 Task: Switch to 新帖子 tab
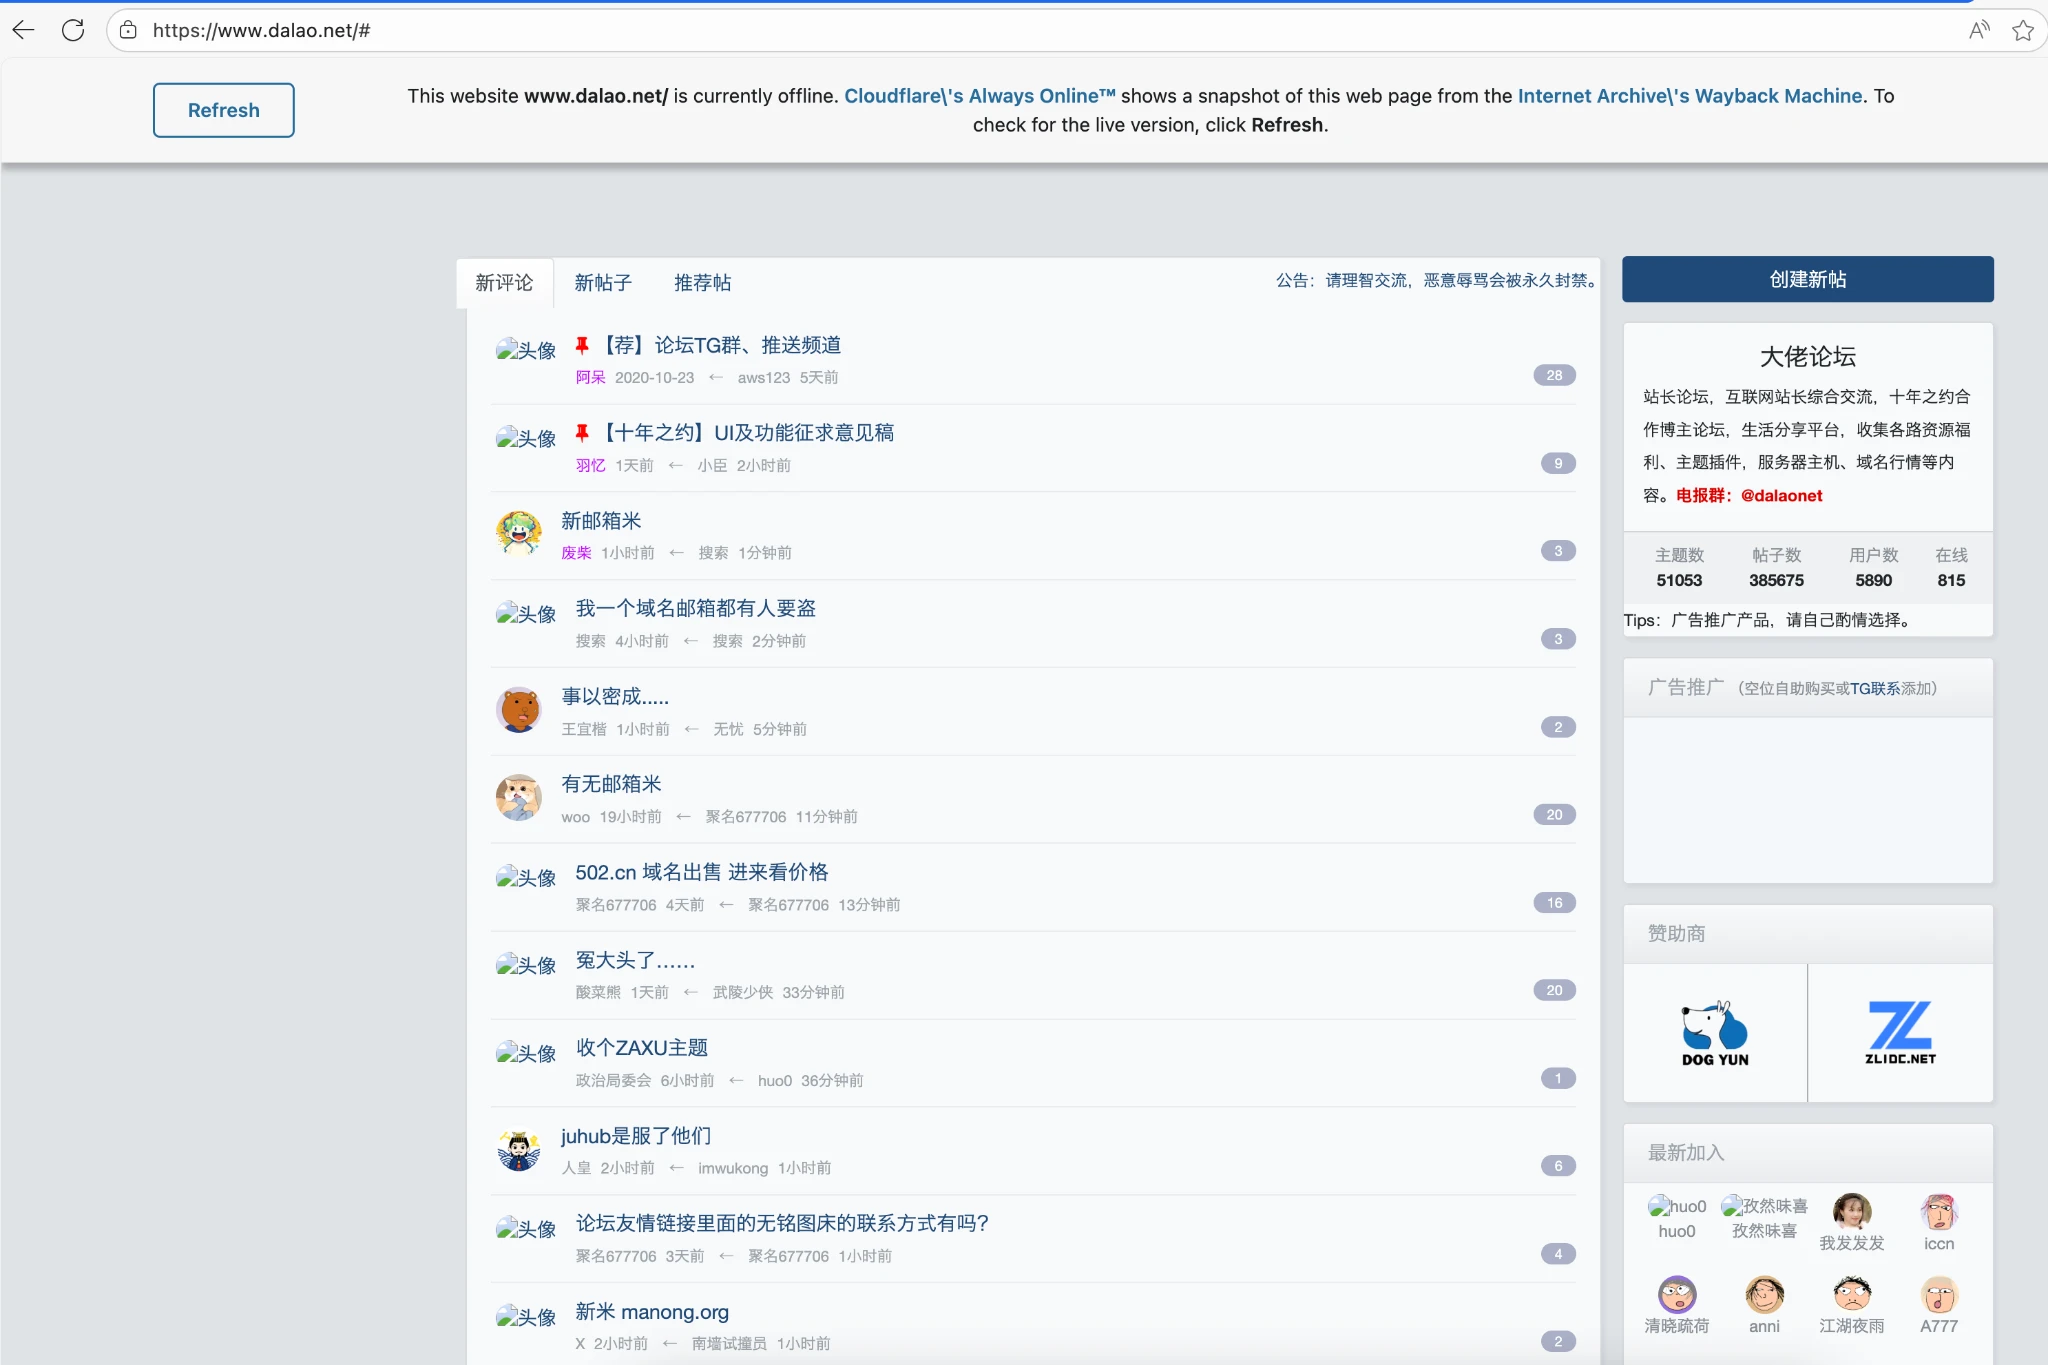pyautogui.click(x=603, y=283)
